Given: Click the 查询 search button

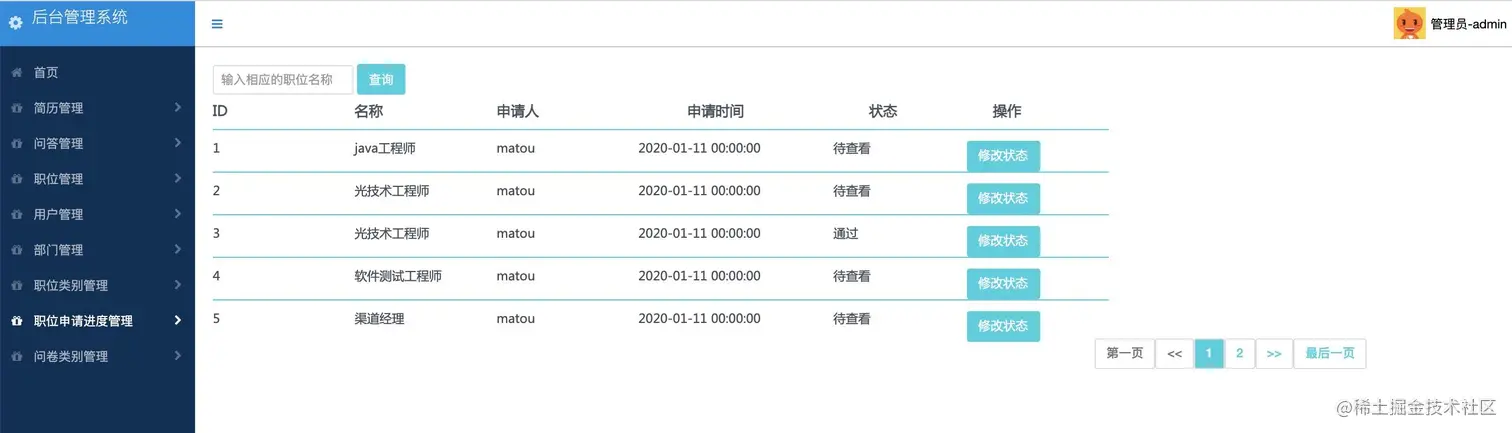Looking at the screenshot, I should 381,80.
